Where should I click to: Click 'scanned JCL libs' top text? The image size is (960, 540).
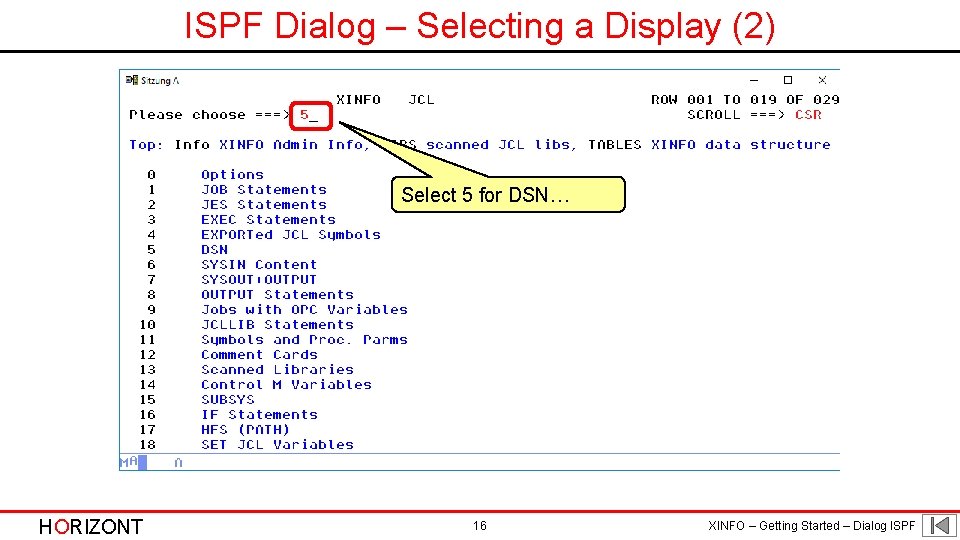(x=501, y=144)
